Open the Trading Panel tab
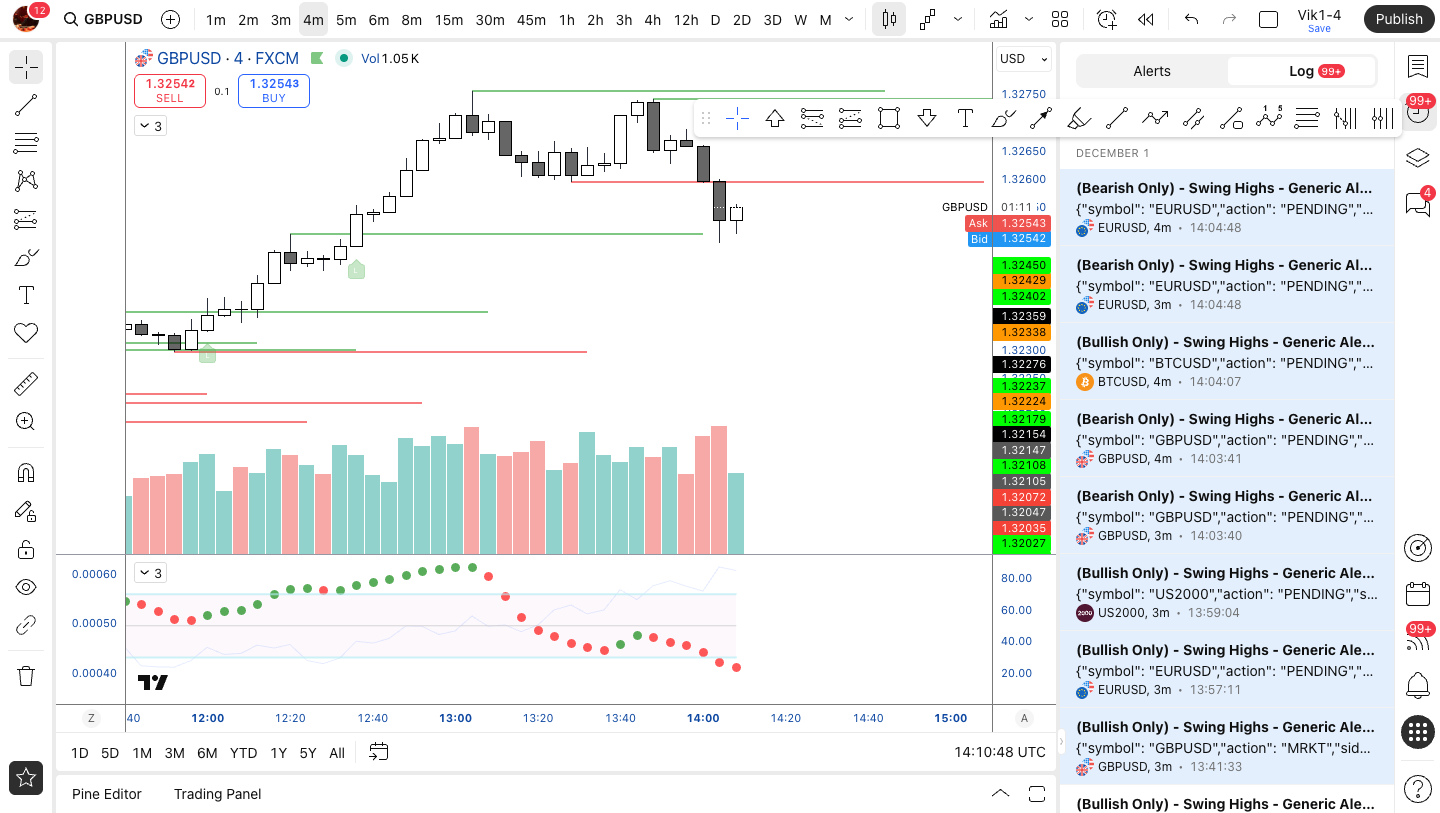The image size is (1440, 813). [x=218, y=794]
